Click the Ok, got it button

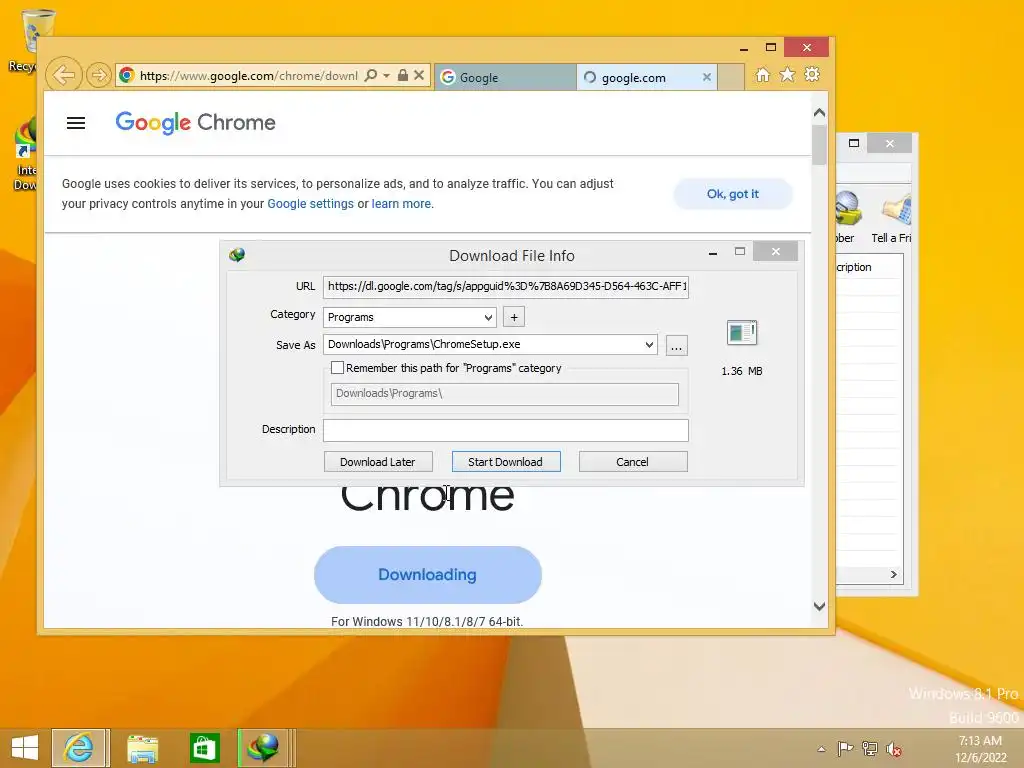click(x=733, y=194)
